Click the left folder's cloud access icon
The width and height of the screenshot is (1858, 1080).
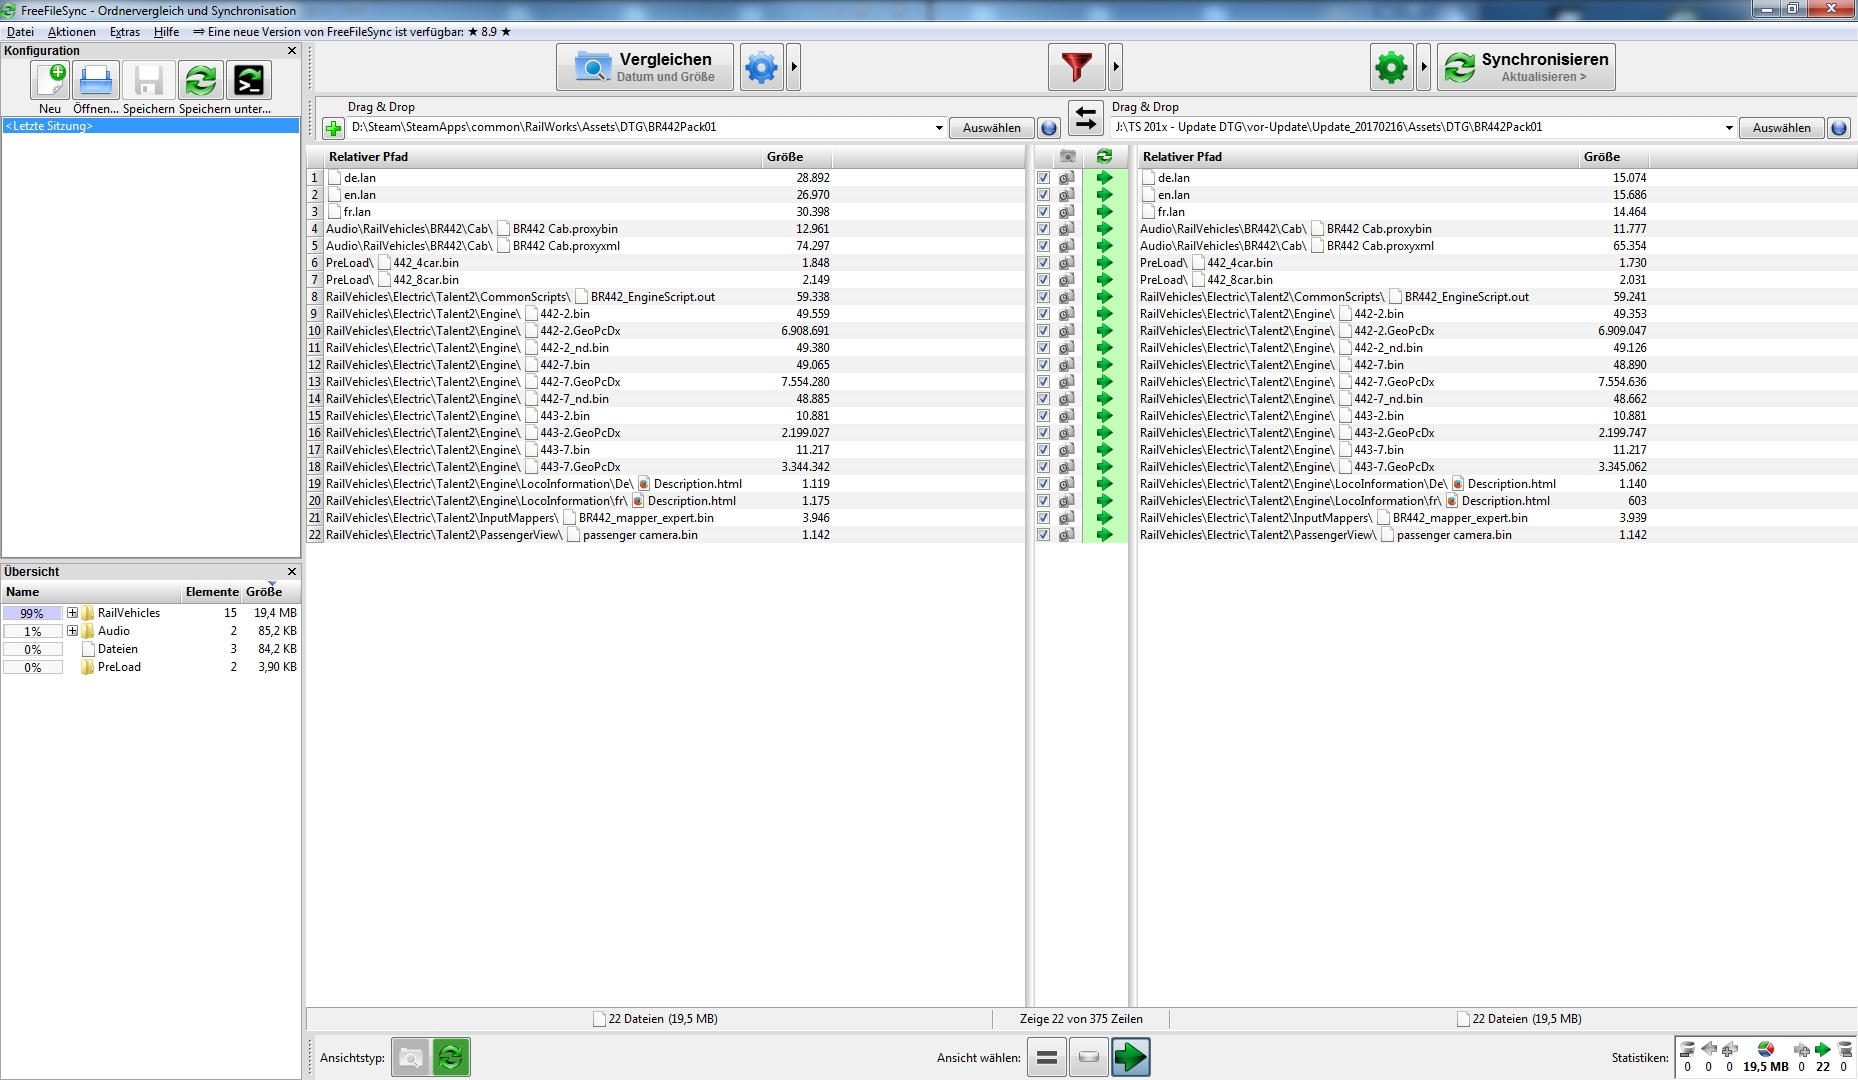click(x=1049, y=128)
